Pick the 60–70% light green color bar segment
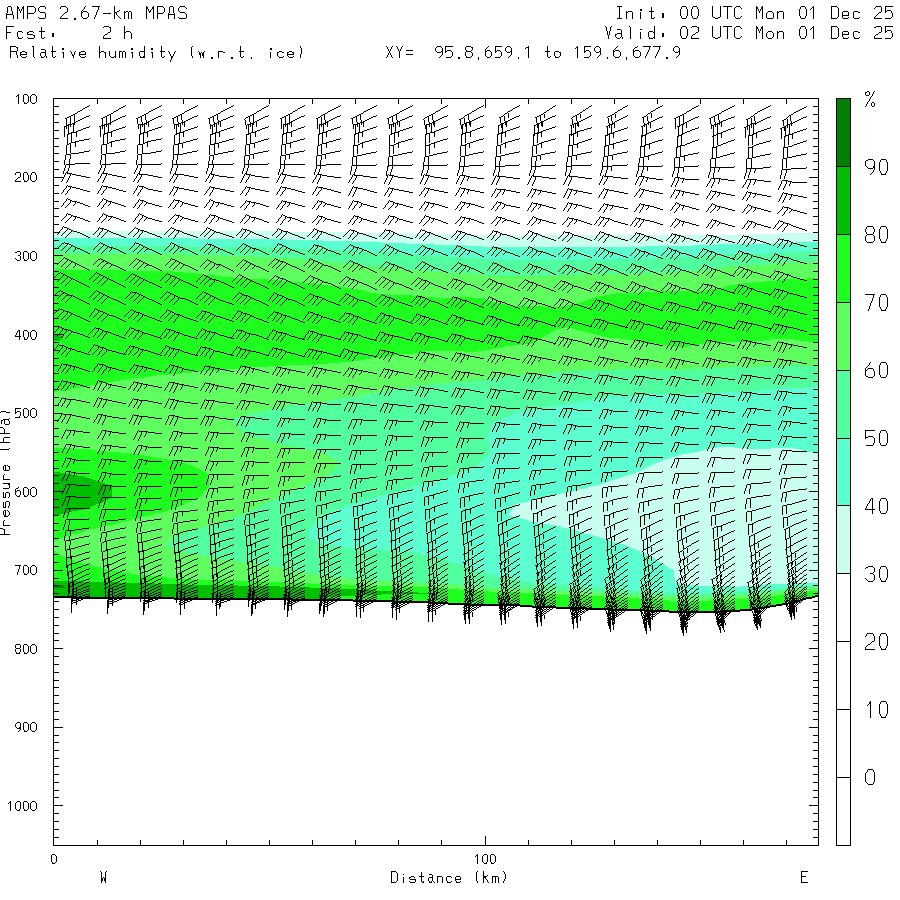 pos(843,336)
